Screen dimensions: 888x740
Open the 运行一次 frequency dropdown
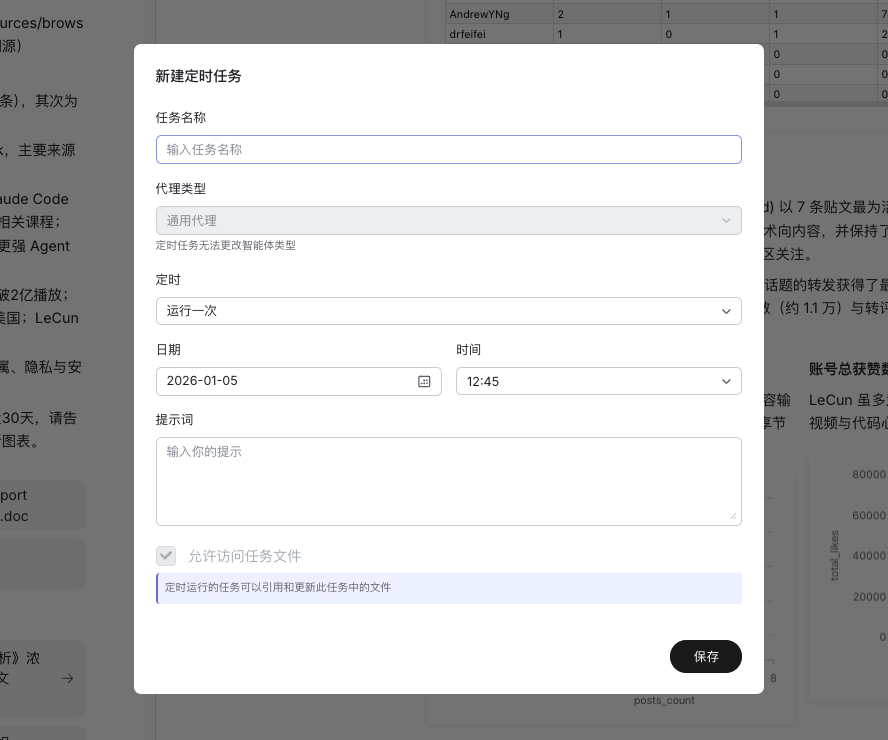448,311
